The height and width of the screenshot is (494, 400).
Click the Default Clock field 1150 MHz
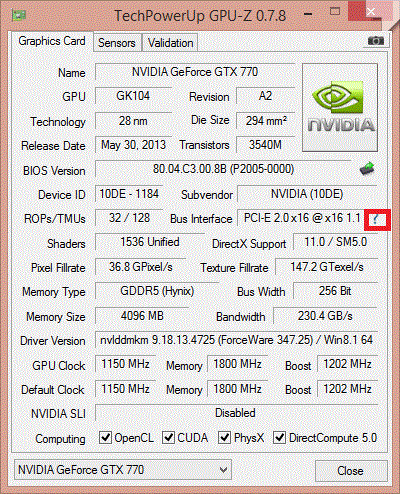pos(125,389)
